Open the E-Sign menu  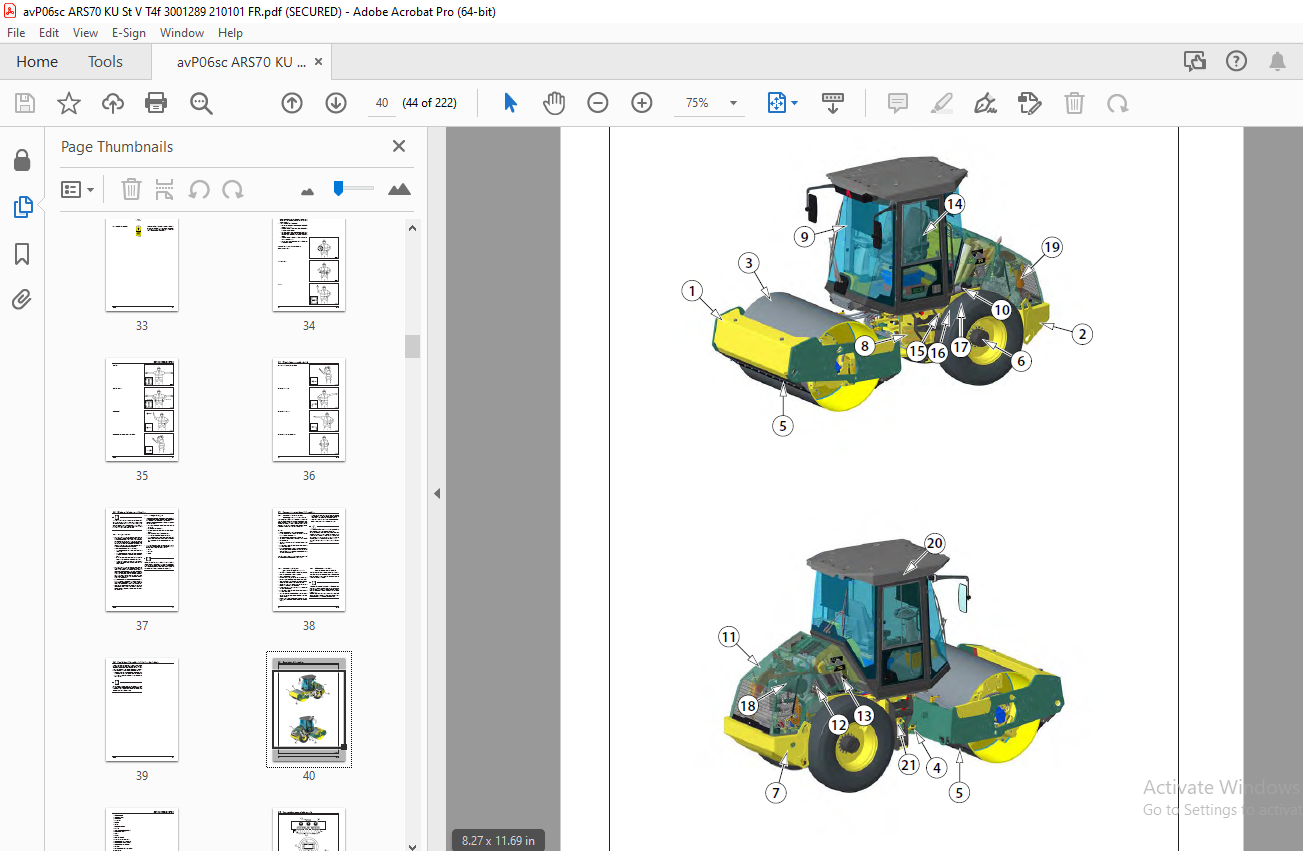(129, 33)
